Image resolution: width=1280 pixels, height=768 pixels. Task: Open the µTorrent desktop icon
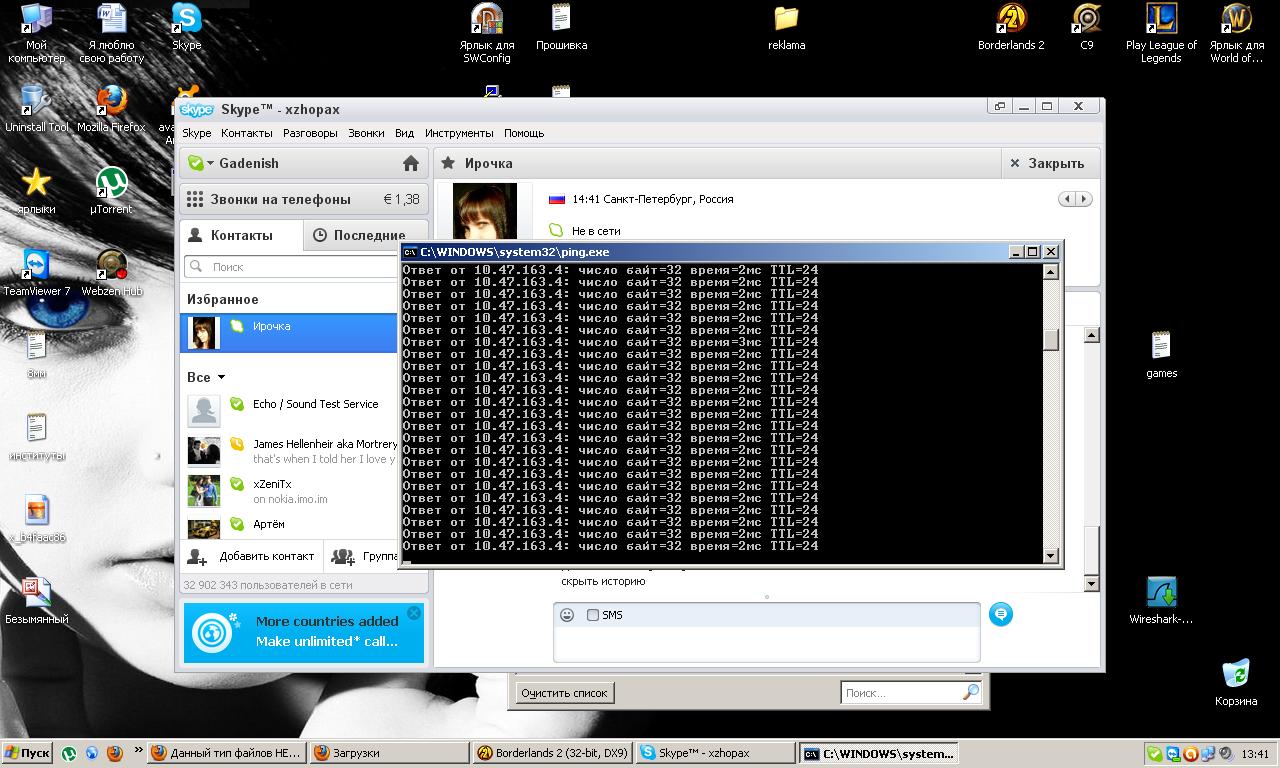coord(111,183)
